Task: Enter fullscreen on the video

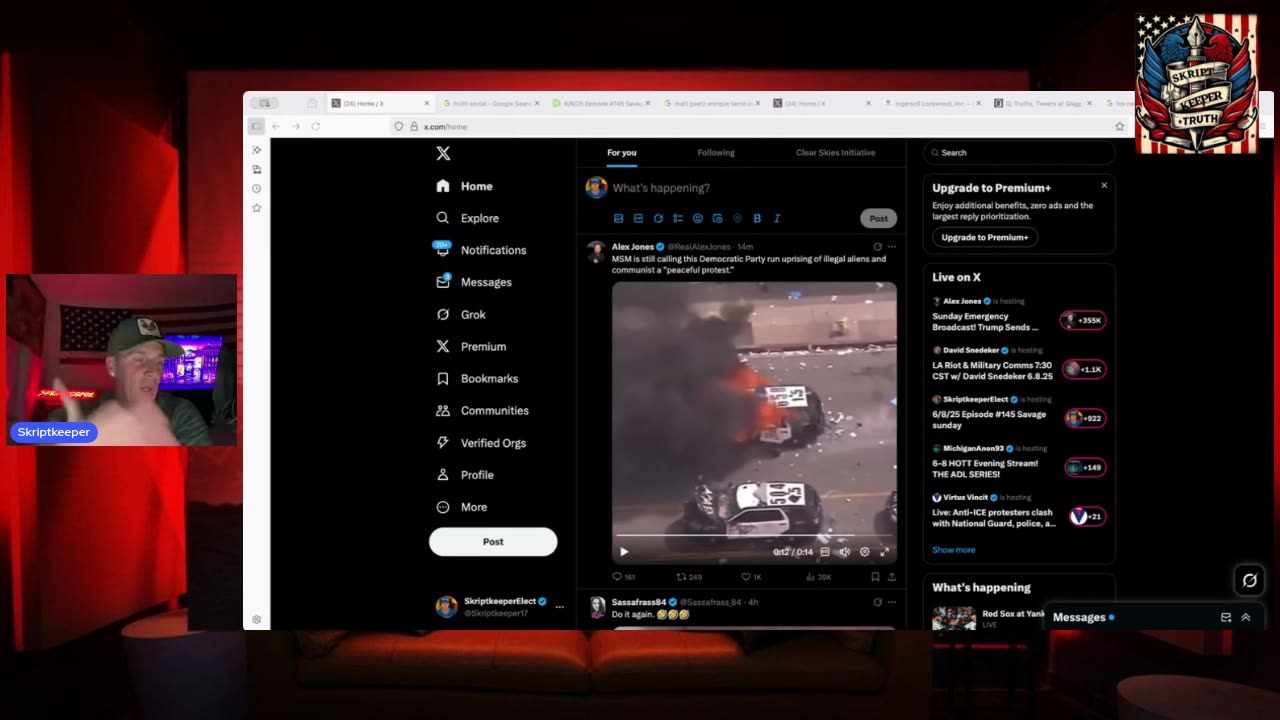Action: click(884, 551)
